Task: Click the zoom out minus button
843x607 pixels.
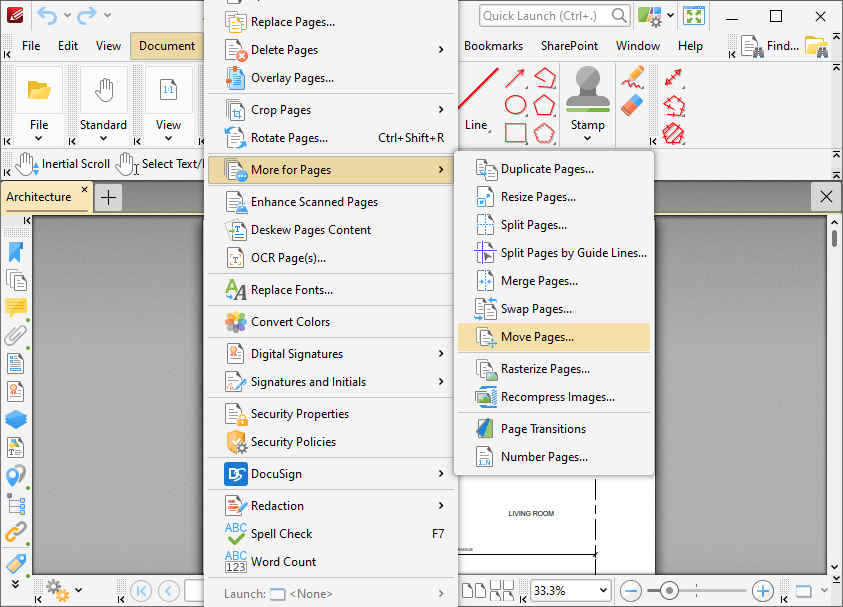Action: pos(630,591)
